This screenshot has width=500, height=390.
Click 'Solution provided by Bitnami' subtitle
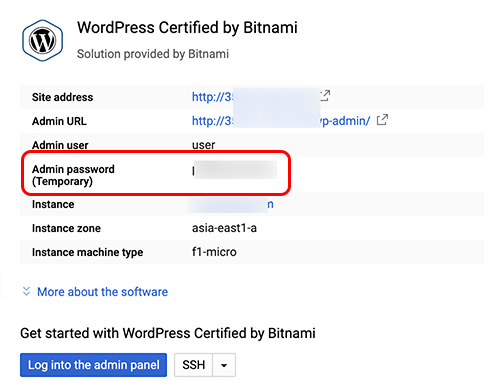153,54
